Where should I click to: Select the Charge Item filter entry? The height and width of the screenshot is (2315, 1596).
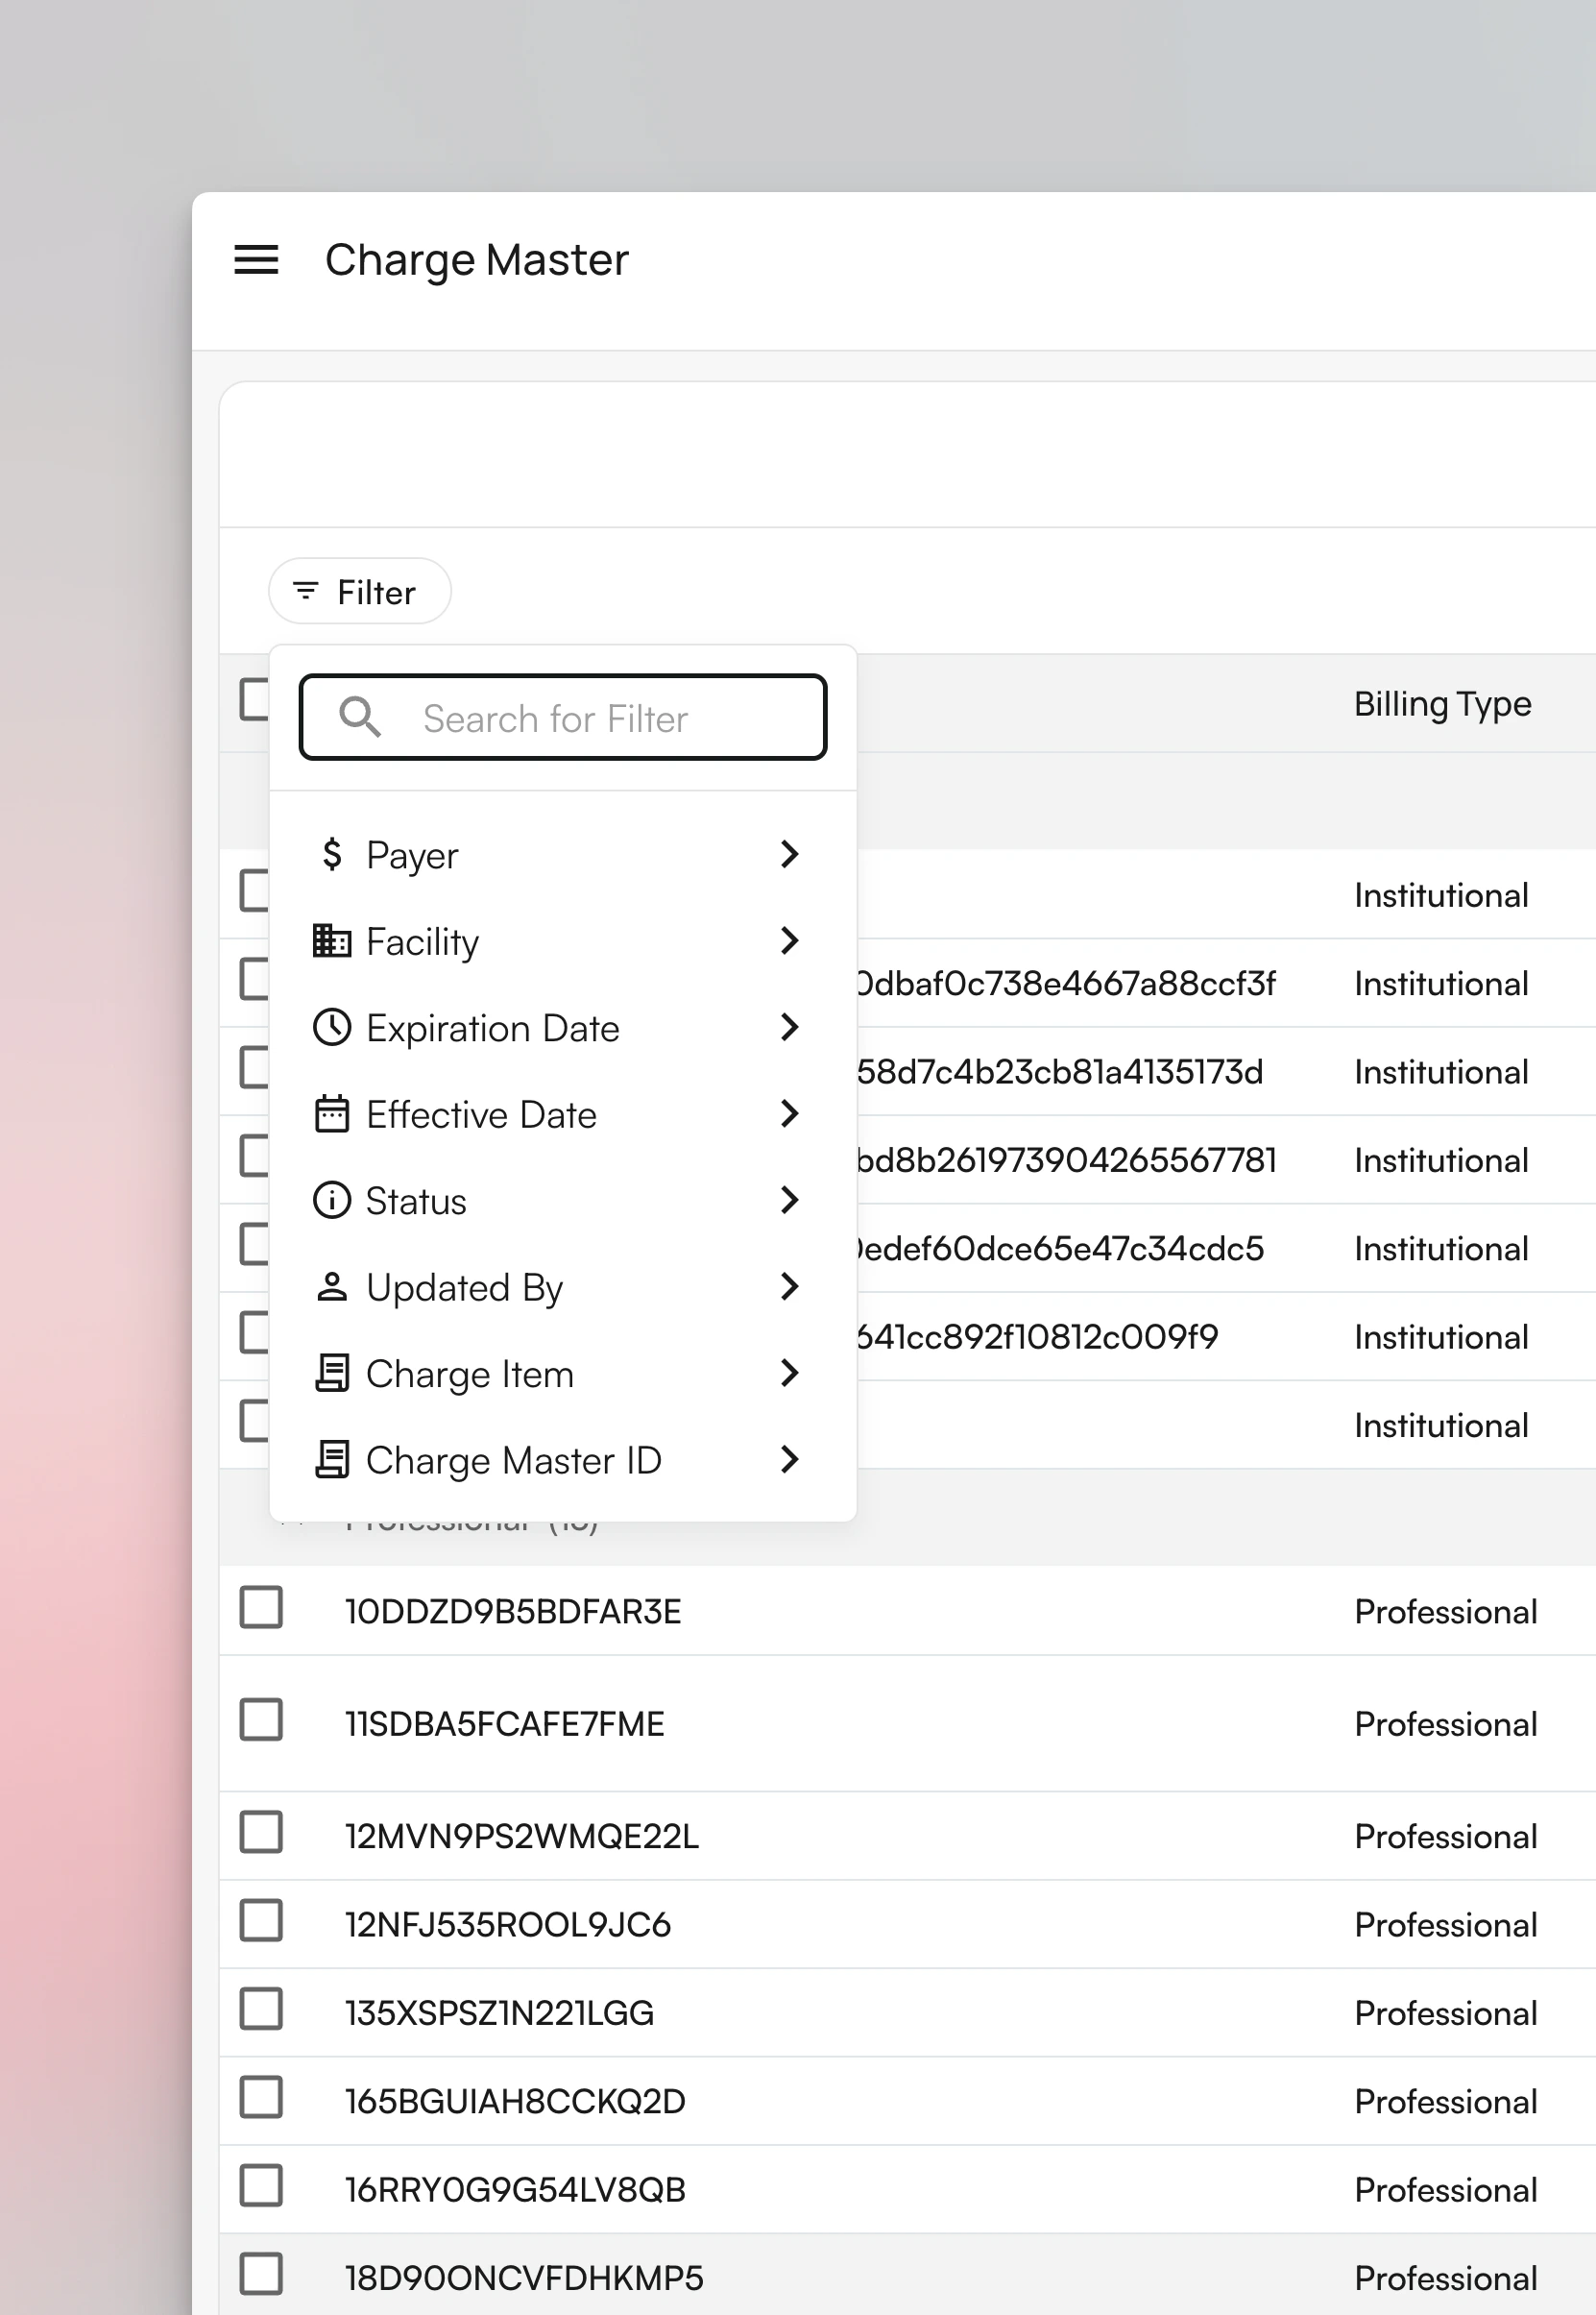470,1373
